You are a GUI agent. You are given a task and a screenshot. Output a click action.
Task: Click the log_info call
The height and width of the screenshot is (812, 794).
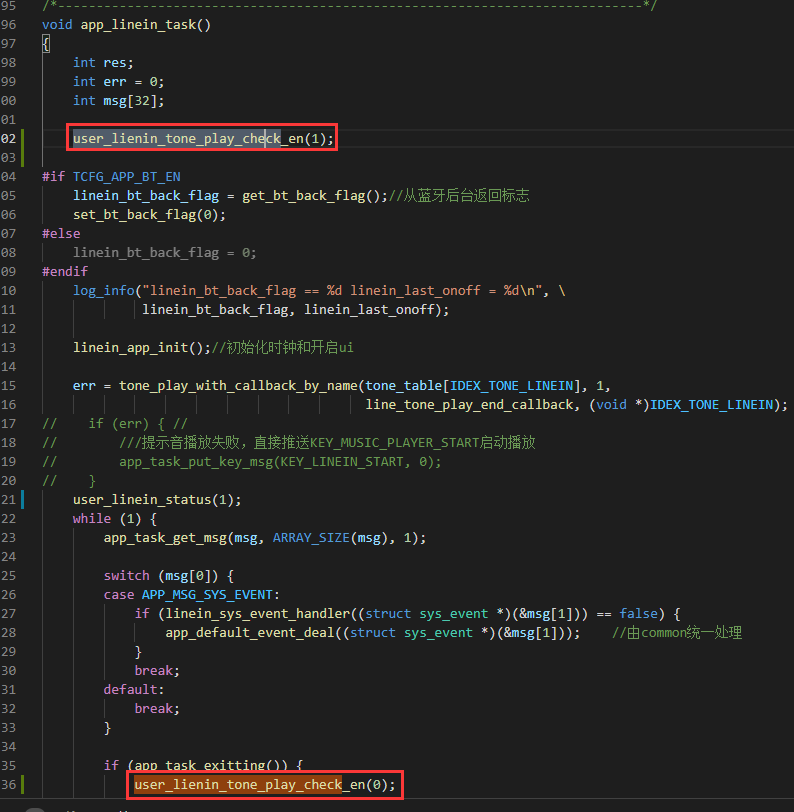(319, 291)
